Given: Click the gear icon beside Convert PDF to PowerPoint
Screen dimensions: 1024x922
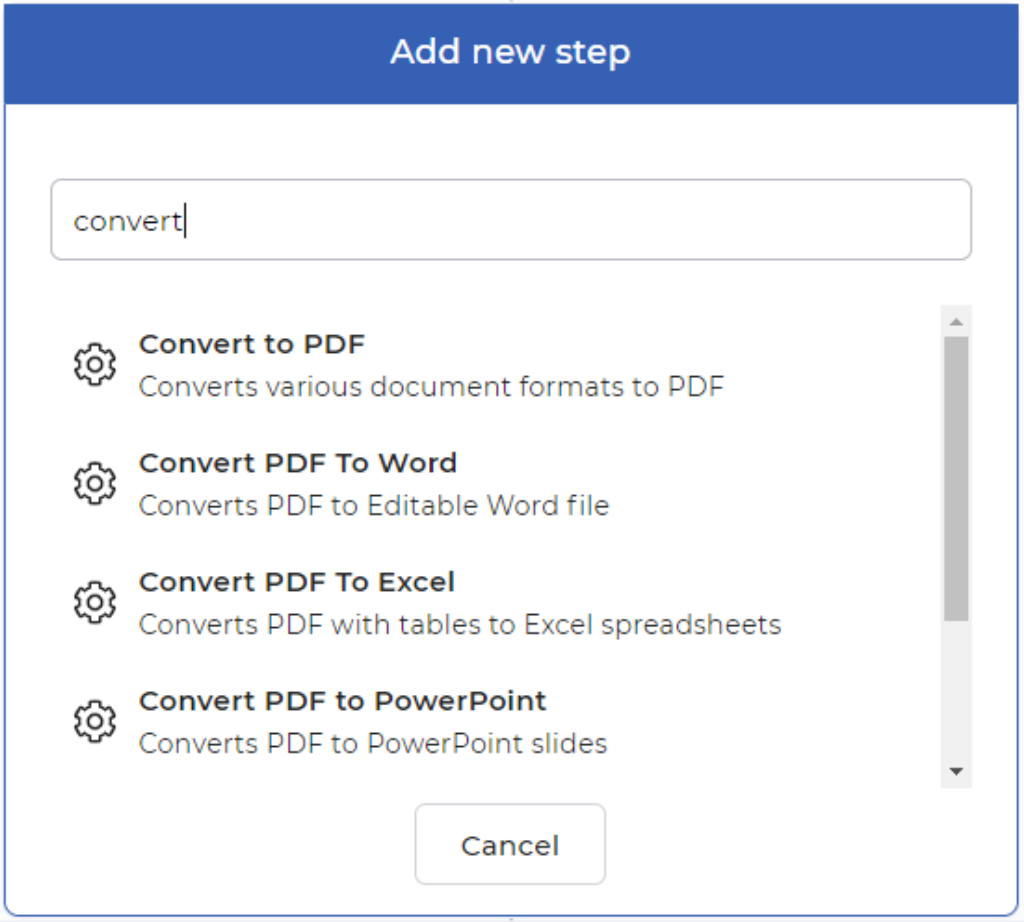Looking at the screenshot, I should pos(95,721).
